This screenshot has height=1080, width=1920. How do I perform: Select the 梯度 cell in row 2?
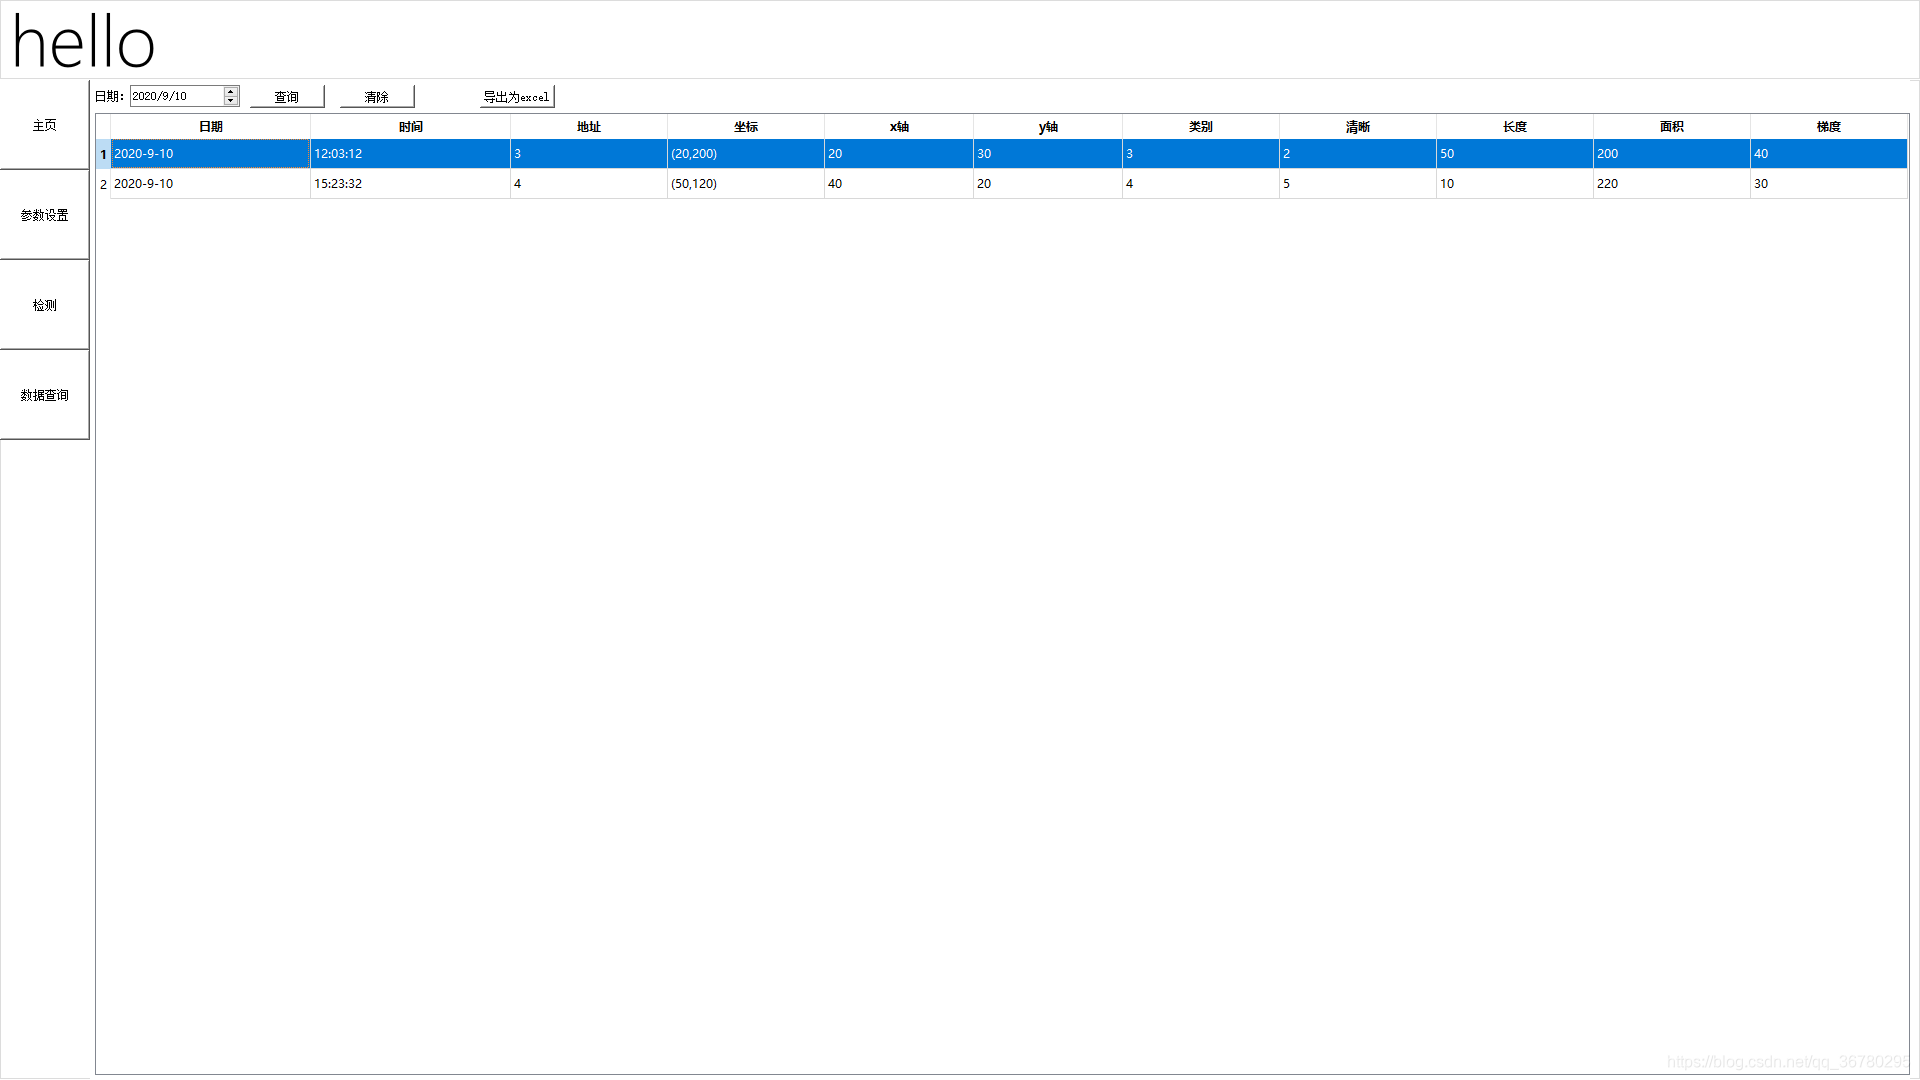click(x=1829, y=184)
